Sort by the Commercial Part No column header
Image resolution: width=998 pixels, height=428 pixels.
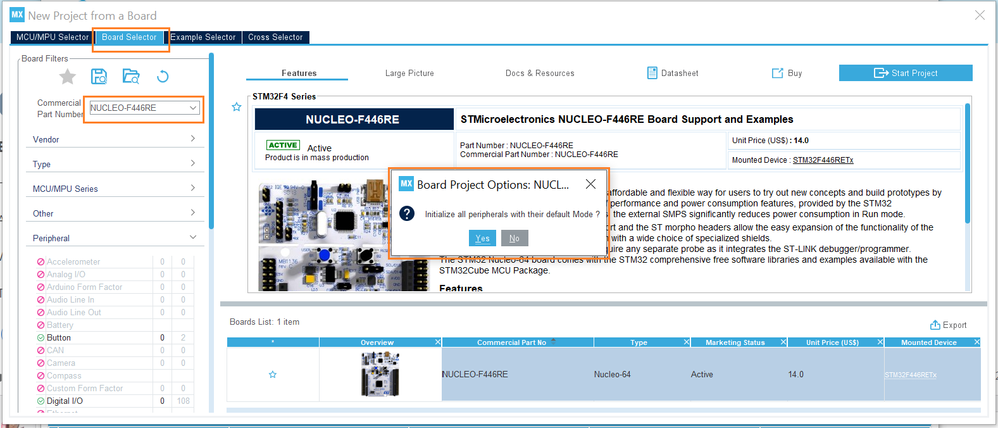click(512, 343)
